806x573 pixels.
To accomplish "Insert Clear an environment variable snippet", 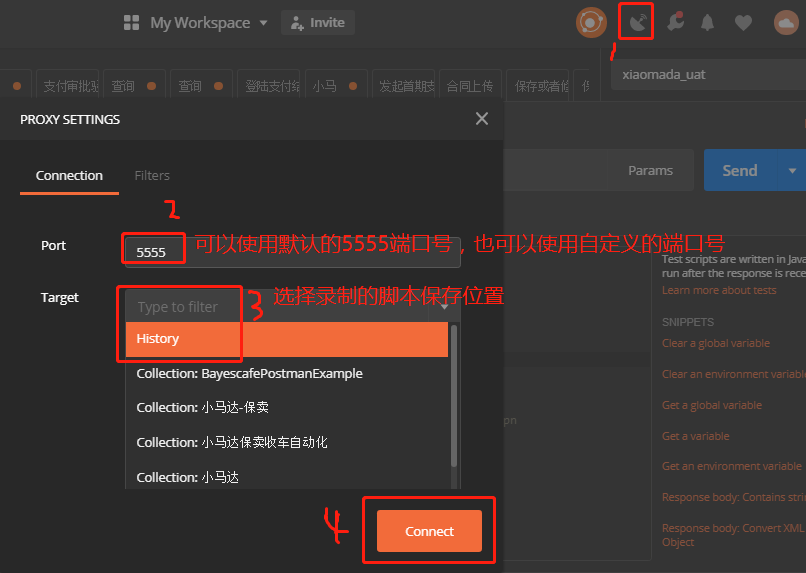I will coord(734,374).
